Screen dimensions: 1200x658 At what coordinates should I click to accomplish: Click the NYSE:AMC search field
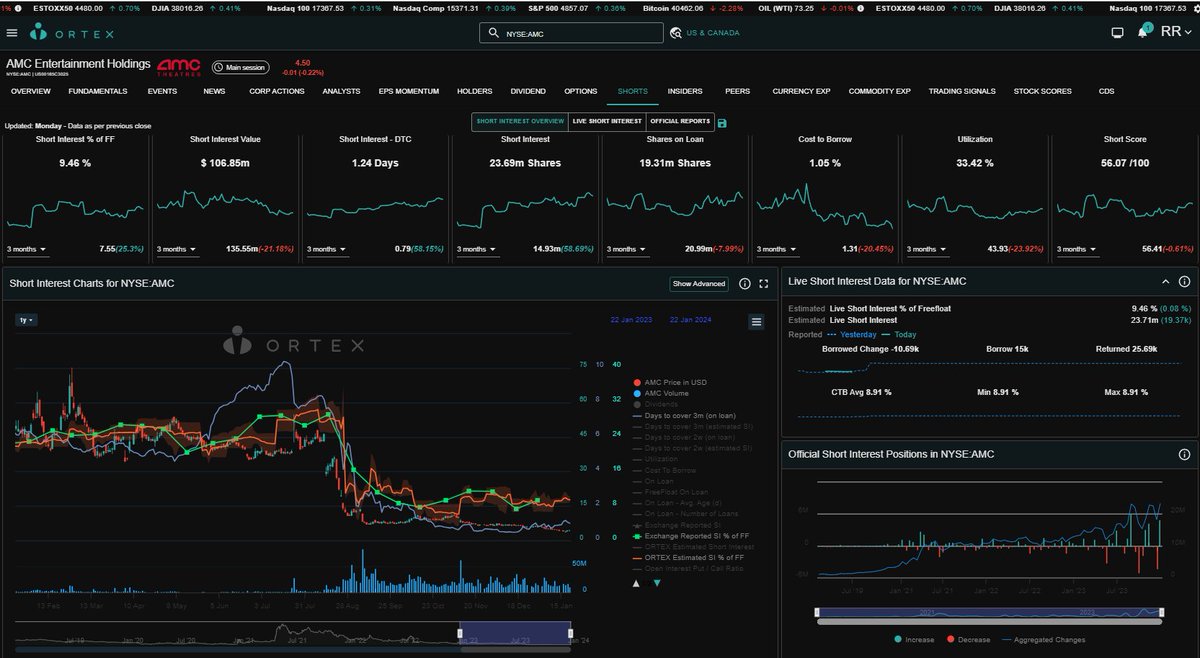tap(571, 33)
